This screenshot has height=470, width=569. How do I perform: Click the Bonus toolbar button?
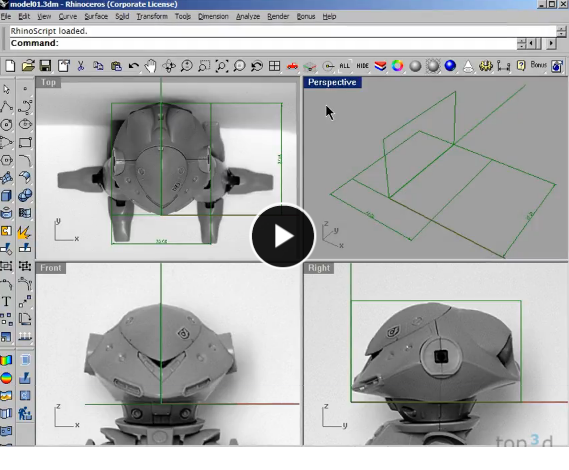(539, 65)
